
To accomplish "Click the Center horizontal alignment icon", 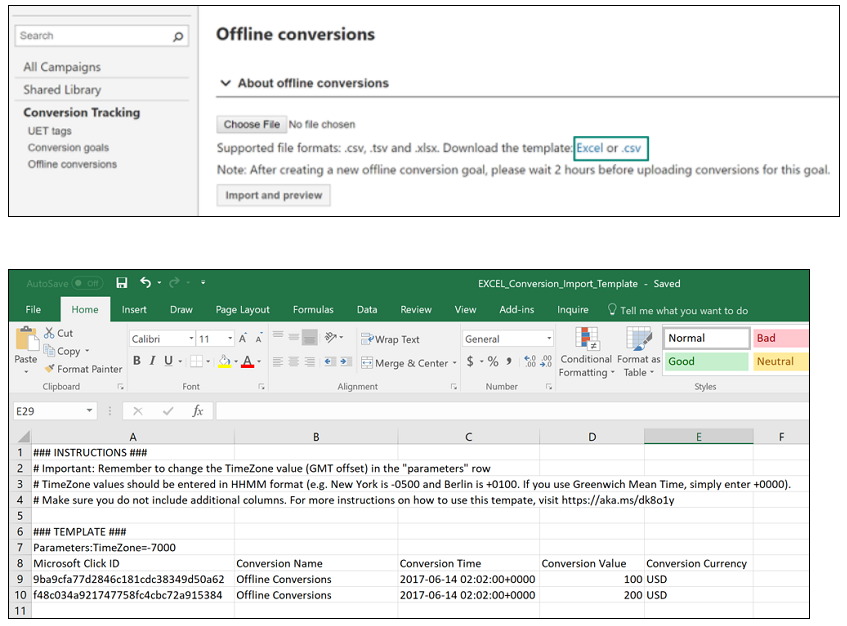I will coord(293,362).
